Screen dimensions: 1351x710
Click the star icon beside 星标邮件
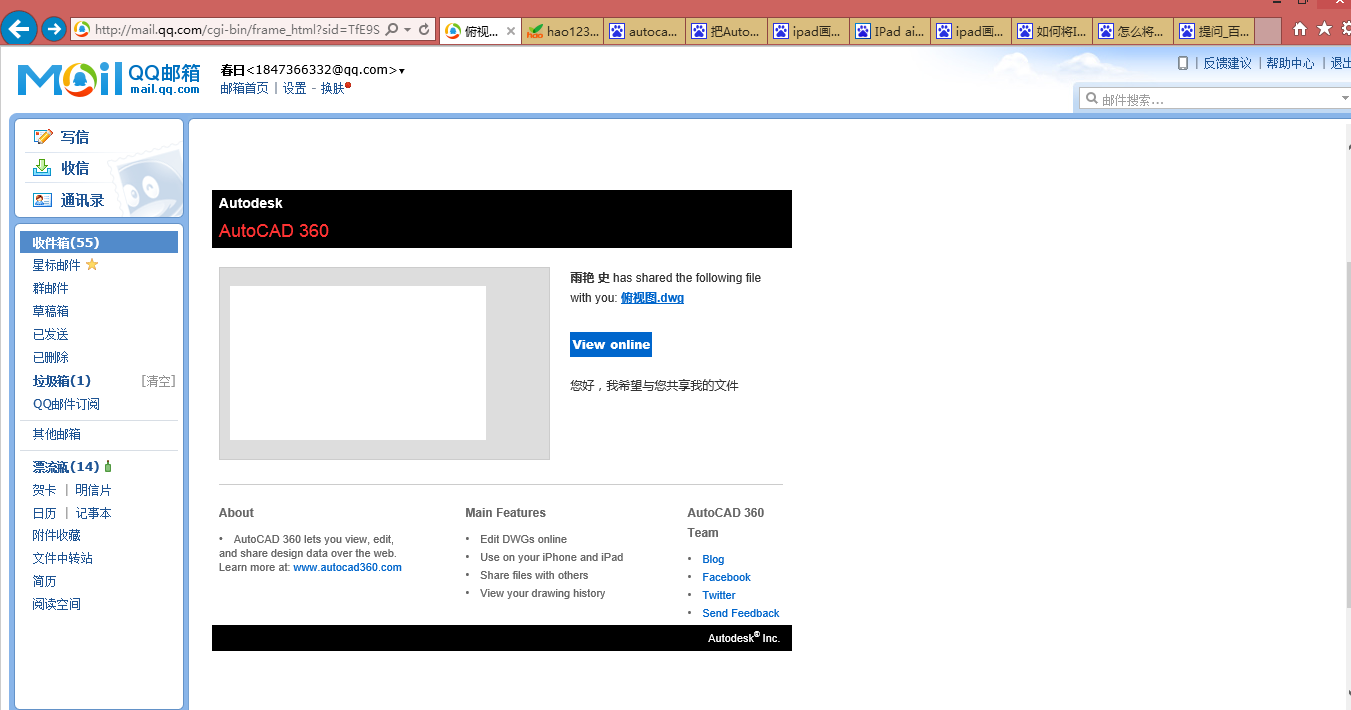92,265
